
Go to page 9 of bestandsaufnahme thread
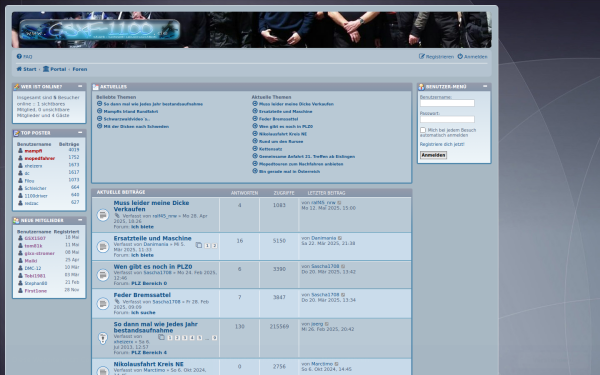(x=214, y=338)
